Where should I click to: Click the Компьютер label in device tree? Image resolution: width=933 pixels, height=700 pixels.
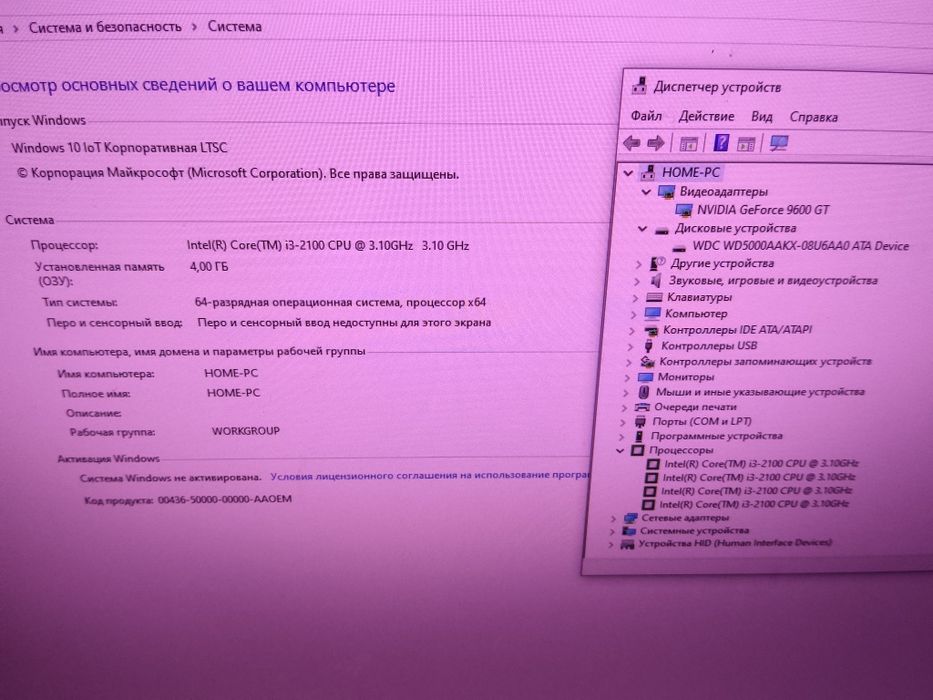(696, 314)
